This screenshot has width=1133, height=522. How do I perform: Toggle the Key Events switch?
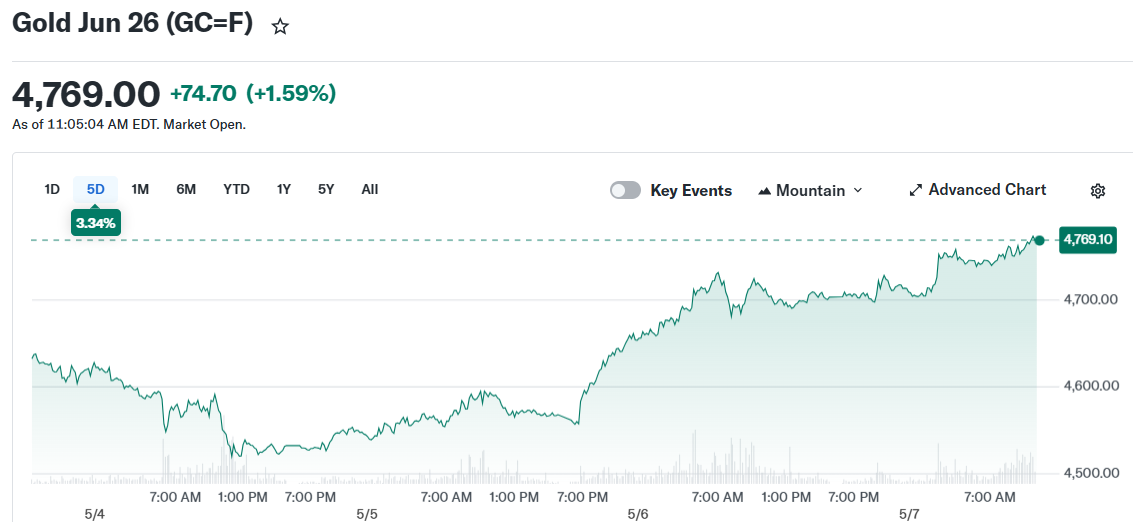[x=625, y=190]
